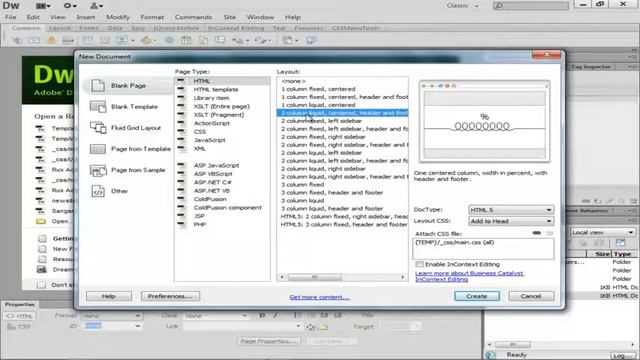The width and height of the screenshot is (640, 360).
Task: Choose 2 column liquid, left sidebar layout
Action: [x=321, y=153]
